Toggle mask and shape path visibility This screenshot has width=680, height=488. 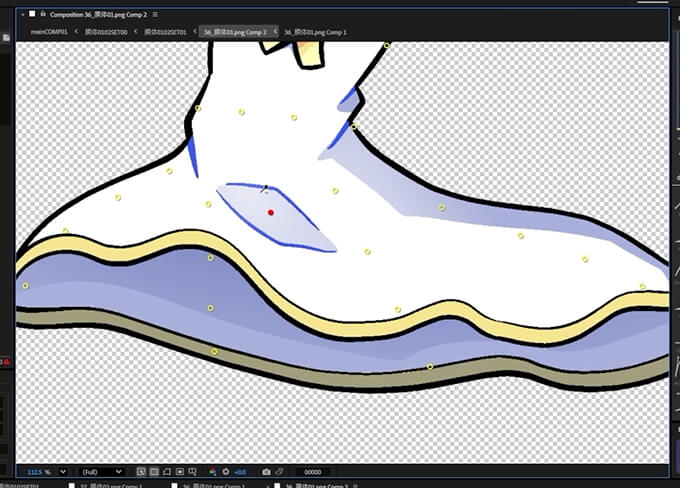(x=167, y=471)
